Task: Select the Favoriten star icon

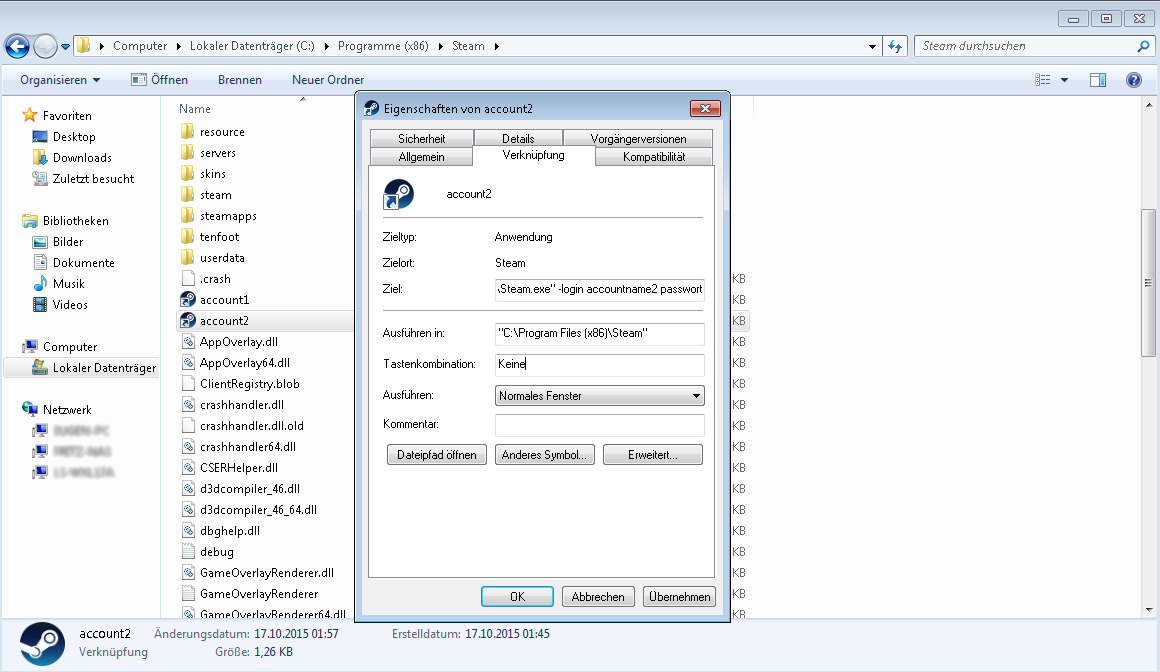Action: pos(30,115)
